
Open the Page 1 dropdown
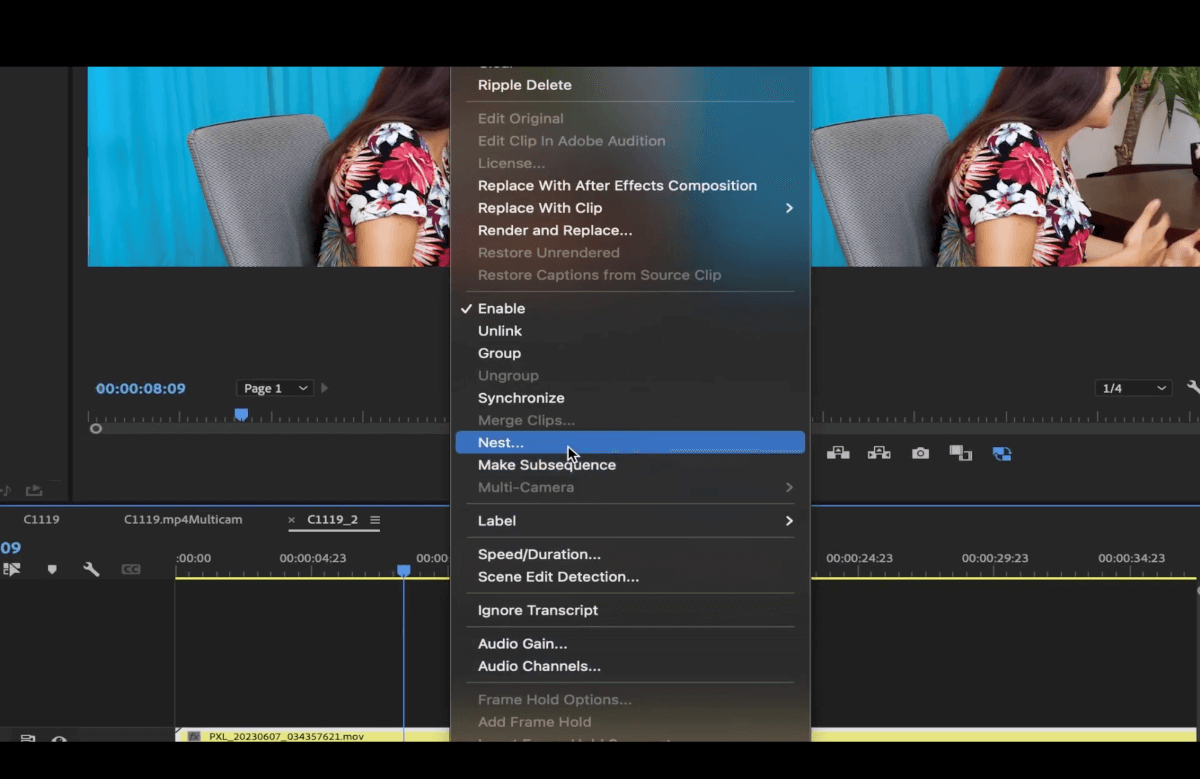click(275, 388)
